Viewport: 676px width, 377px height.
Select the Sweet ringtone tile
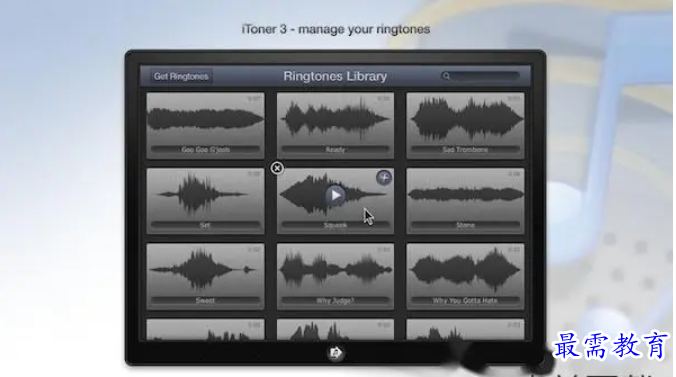(206, 276)
